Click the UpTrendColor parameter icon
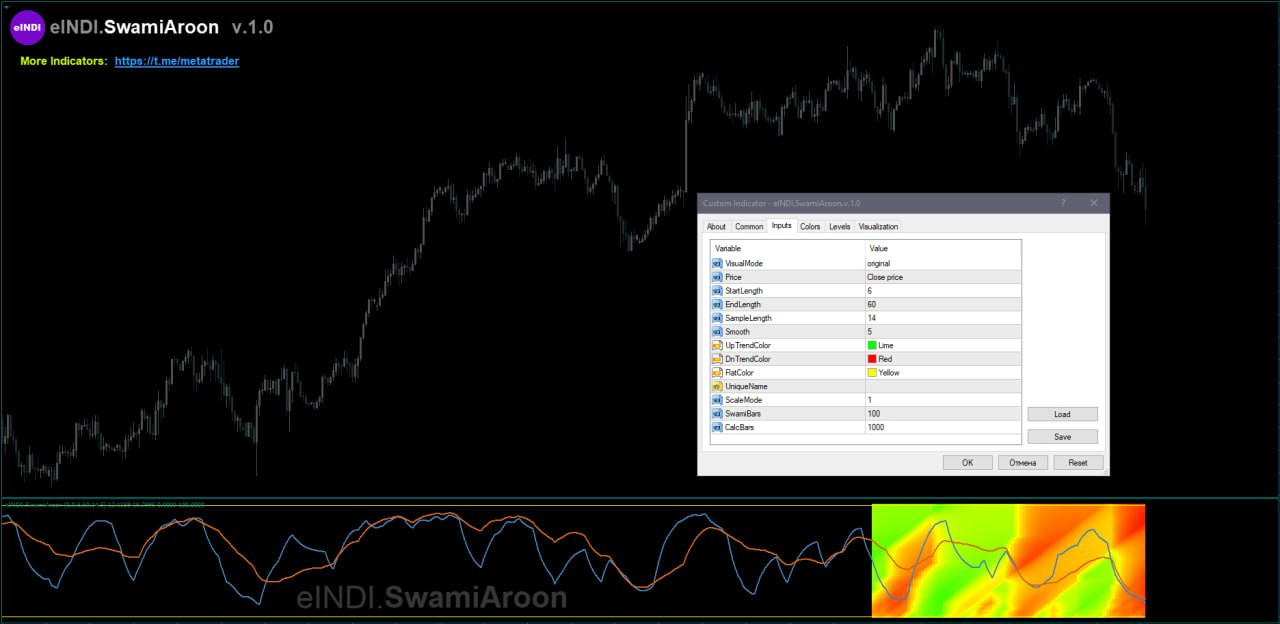1280x624 pixels. click(717, 345)
